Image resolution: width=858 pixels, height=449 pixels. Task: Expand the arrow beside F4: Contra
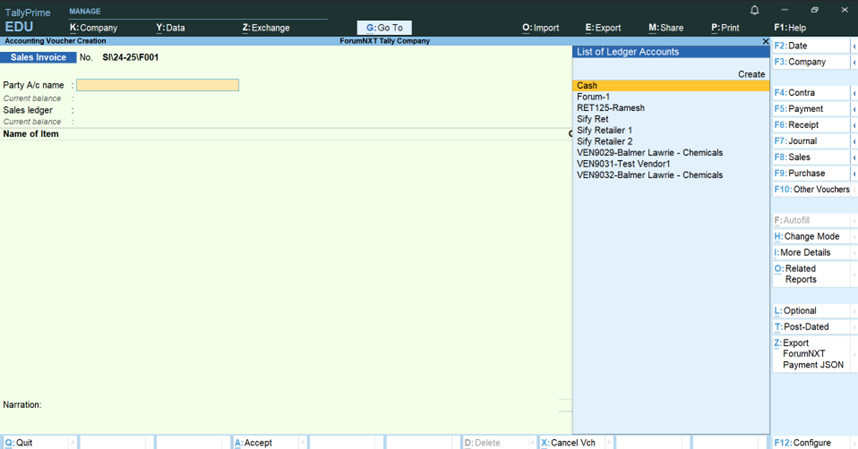pyautogui.click(x=854, y=93)
